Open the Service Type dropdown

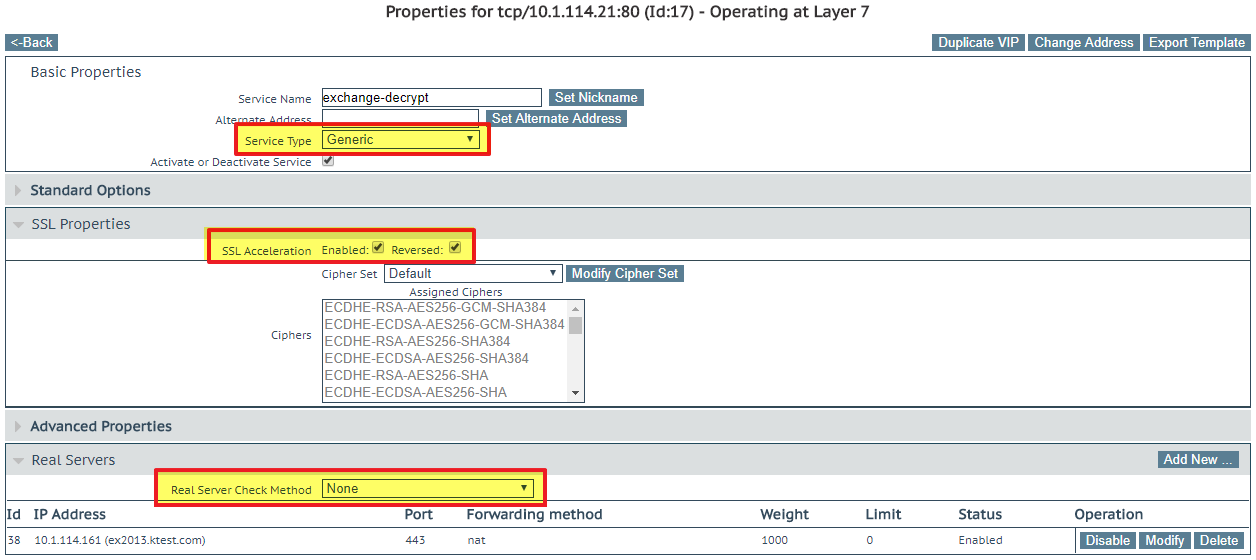click(x=400, y=140)
